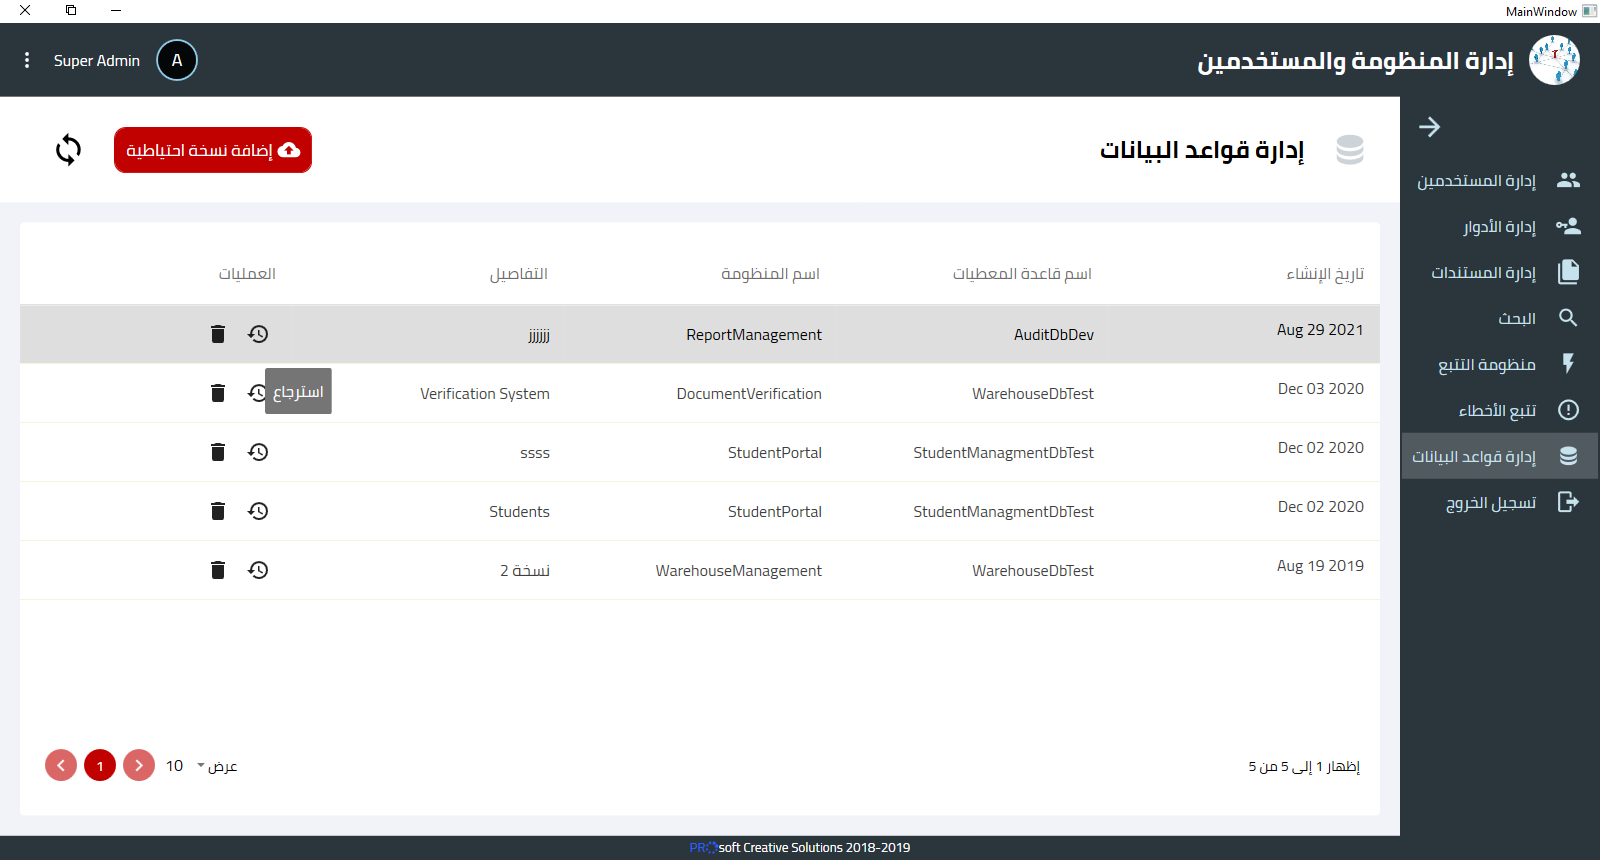Delete the Students StudentPortal backup
This screenshot has width=1600, height=860.
pyautogui.click(x=218, y=511)
